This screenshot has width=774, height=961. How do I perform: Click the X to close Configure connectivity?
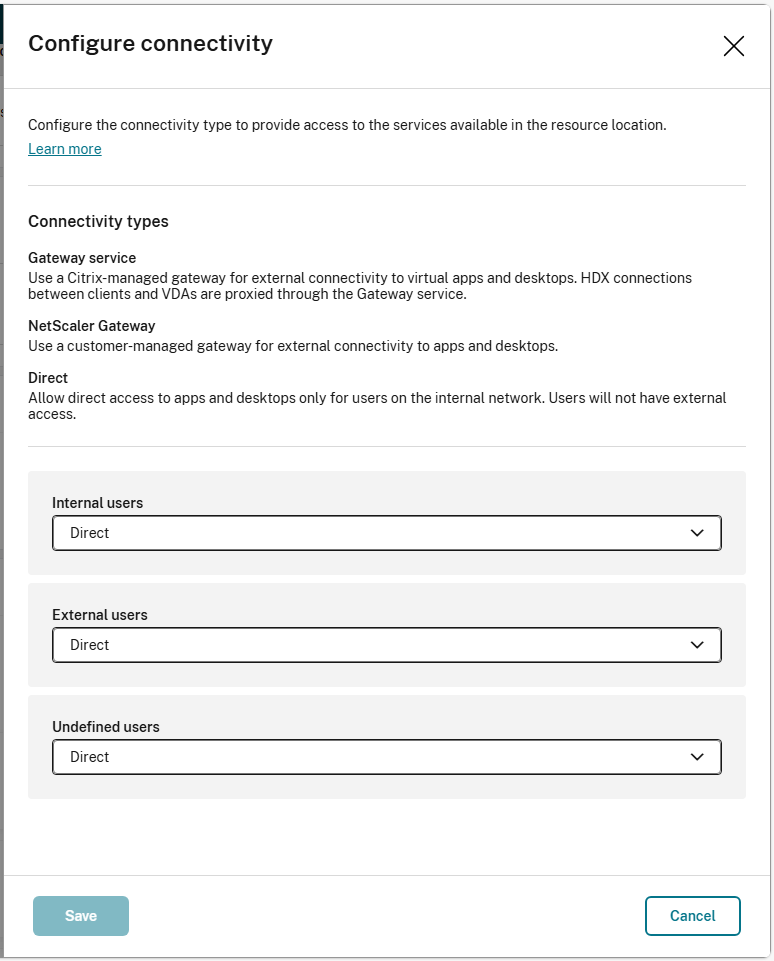click(733, 46)
